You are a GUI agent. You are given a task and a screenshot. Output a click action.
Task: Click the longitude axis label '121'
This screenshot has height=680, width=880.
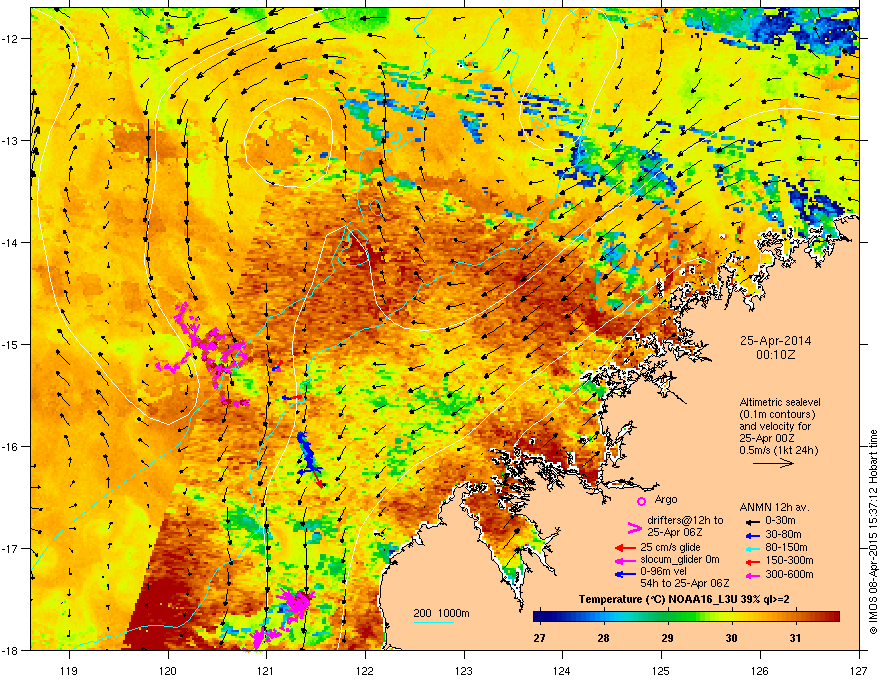coord(267,670)
